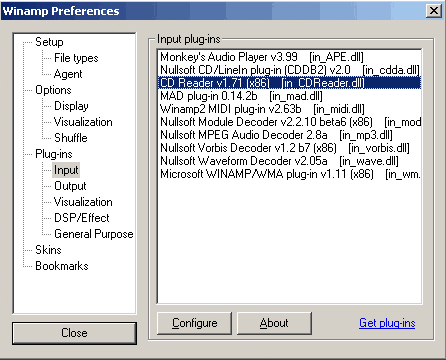
Task: Open Agent preferences
Action: point(68,74)
